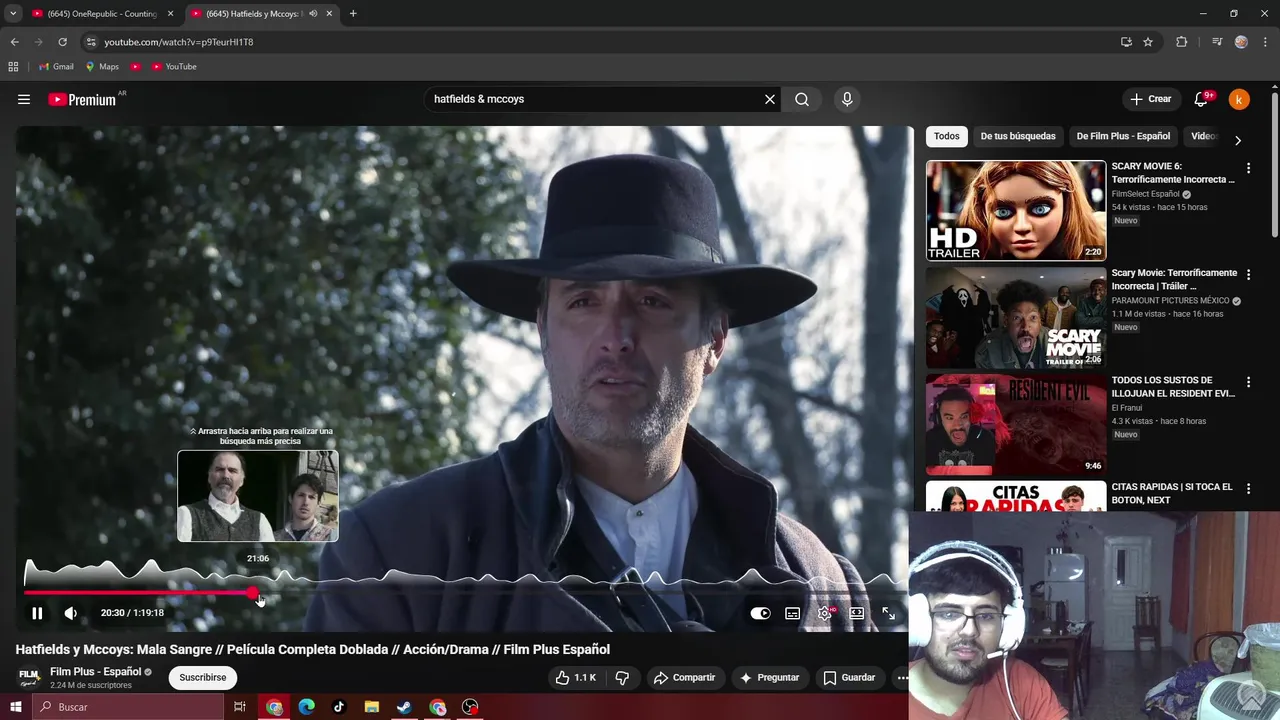Screen dimensions: 1280x720
Task: Click the Preguntar button
Action: [x=769, y=677]
